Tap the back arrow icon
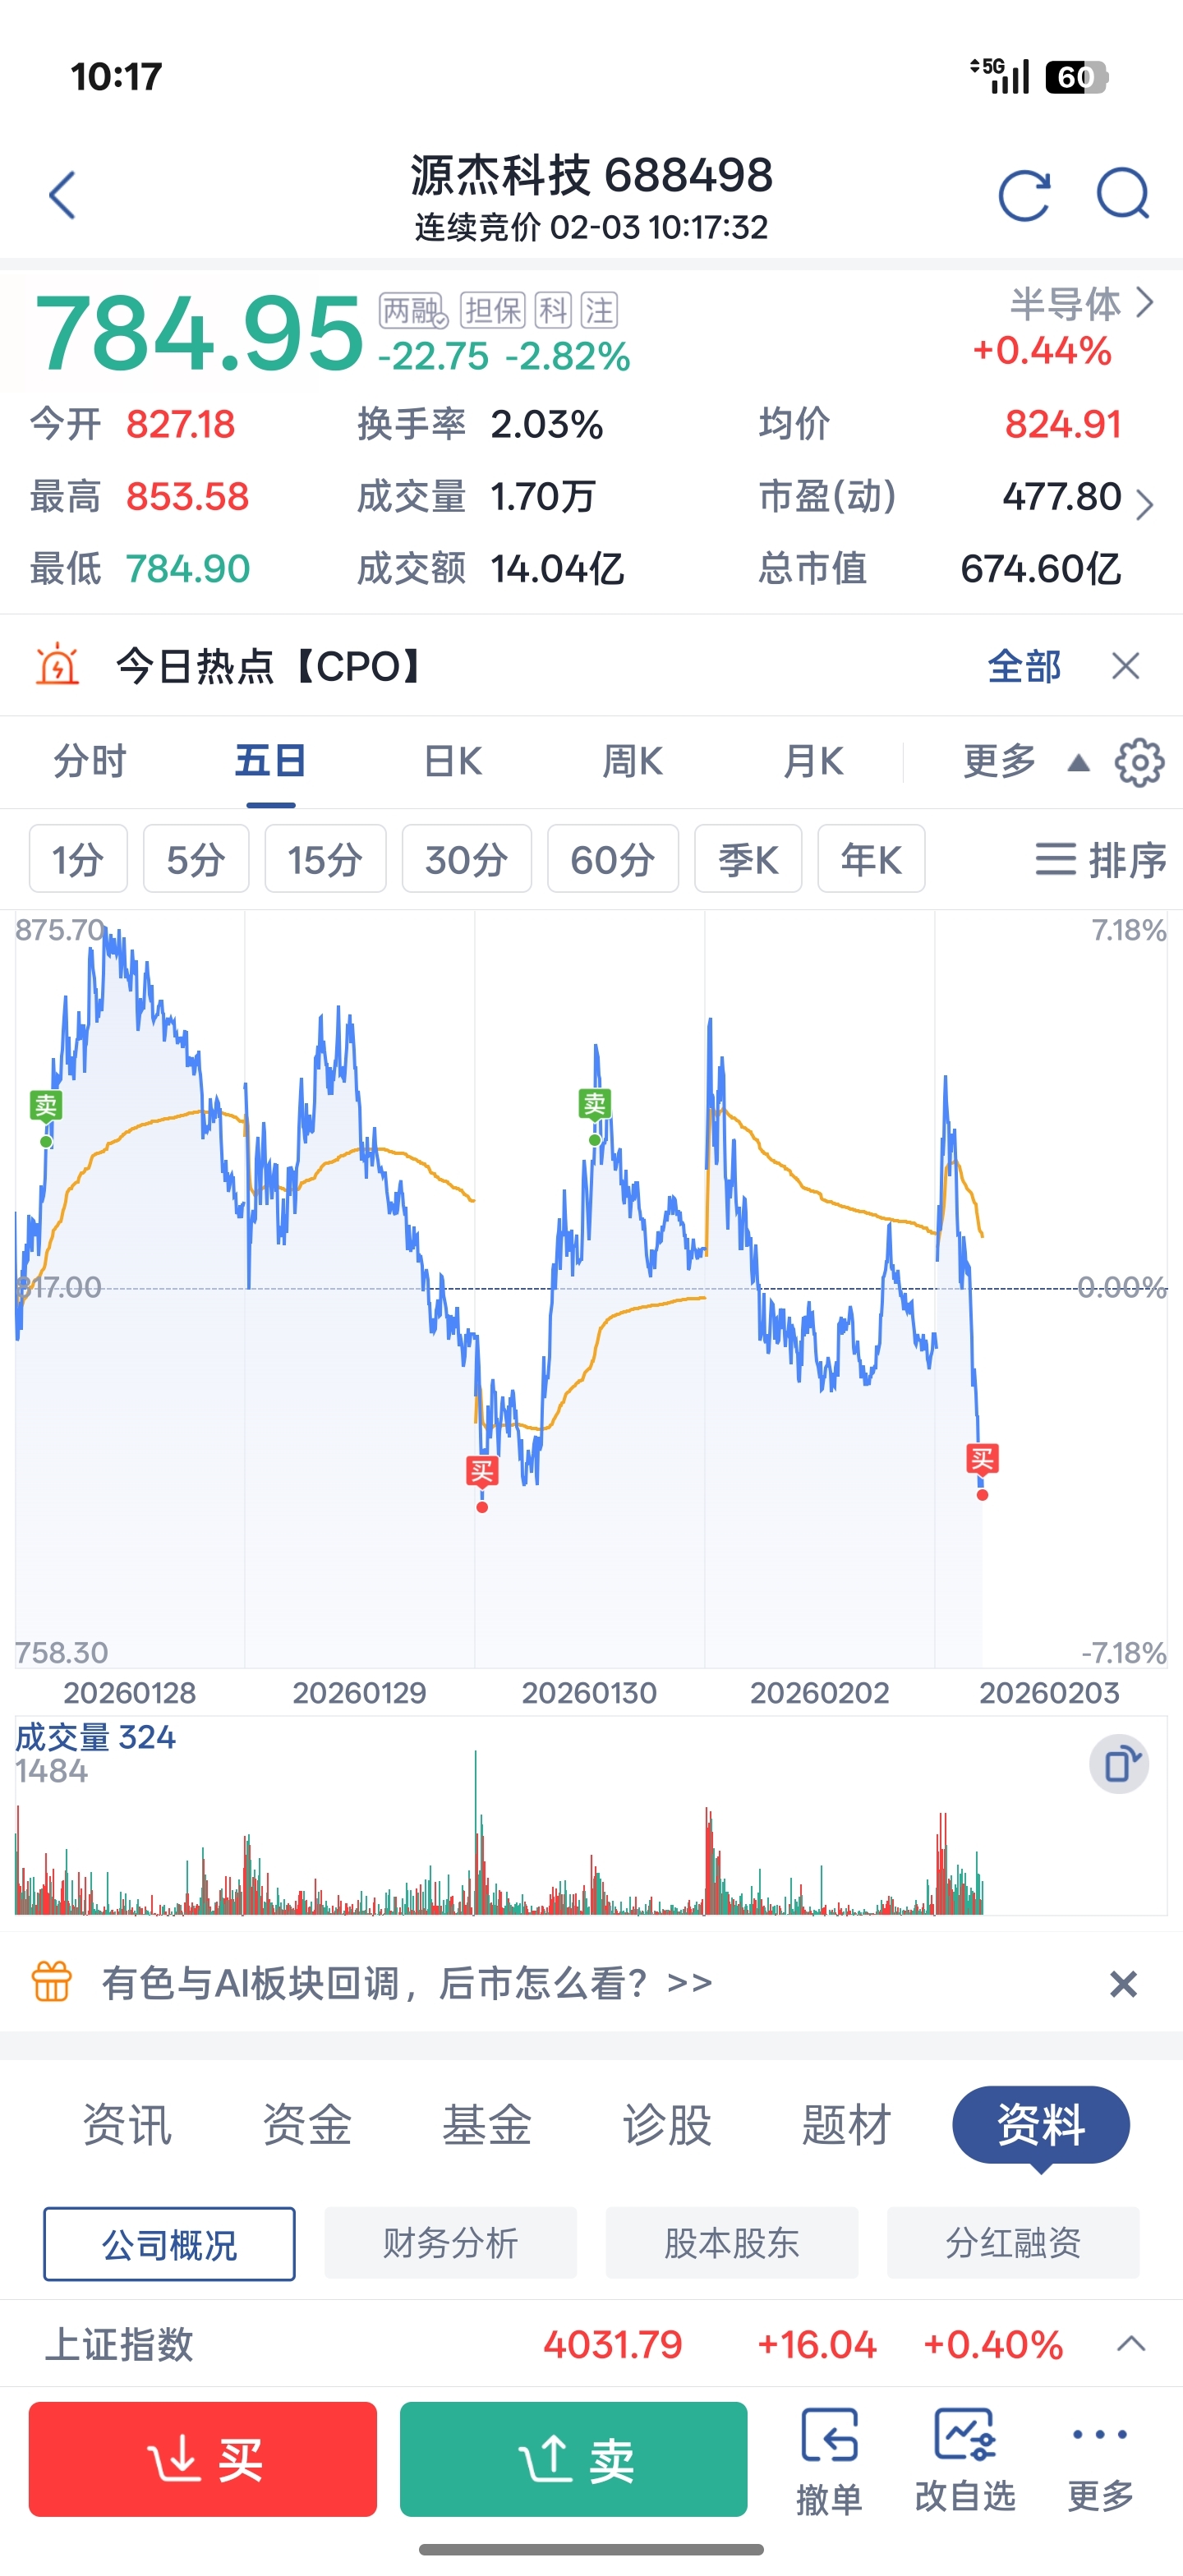The height and width of the screenshot is (2576, 1183). (x=62, y=194)
